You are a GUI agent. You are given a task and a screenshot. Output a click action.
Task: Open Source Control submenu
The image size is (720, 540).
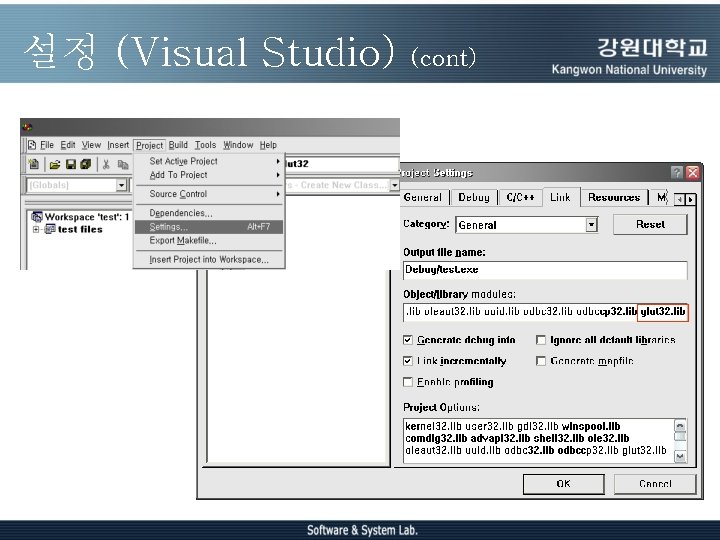point(209,194)
